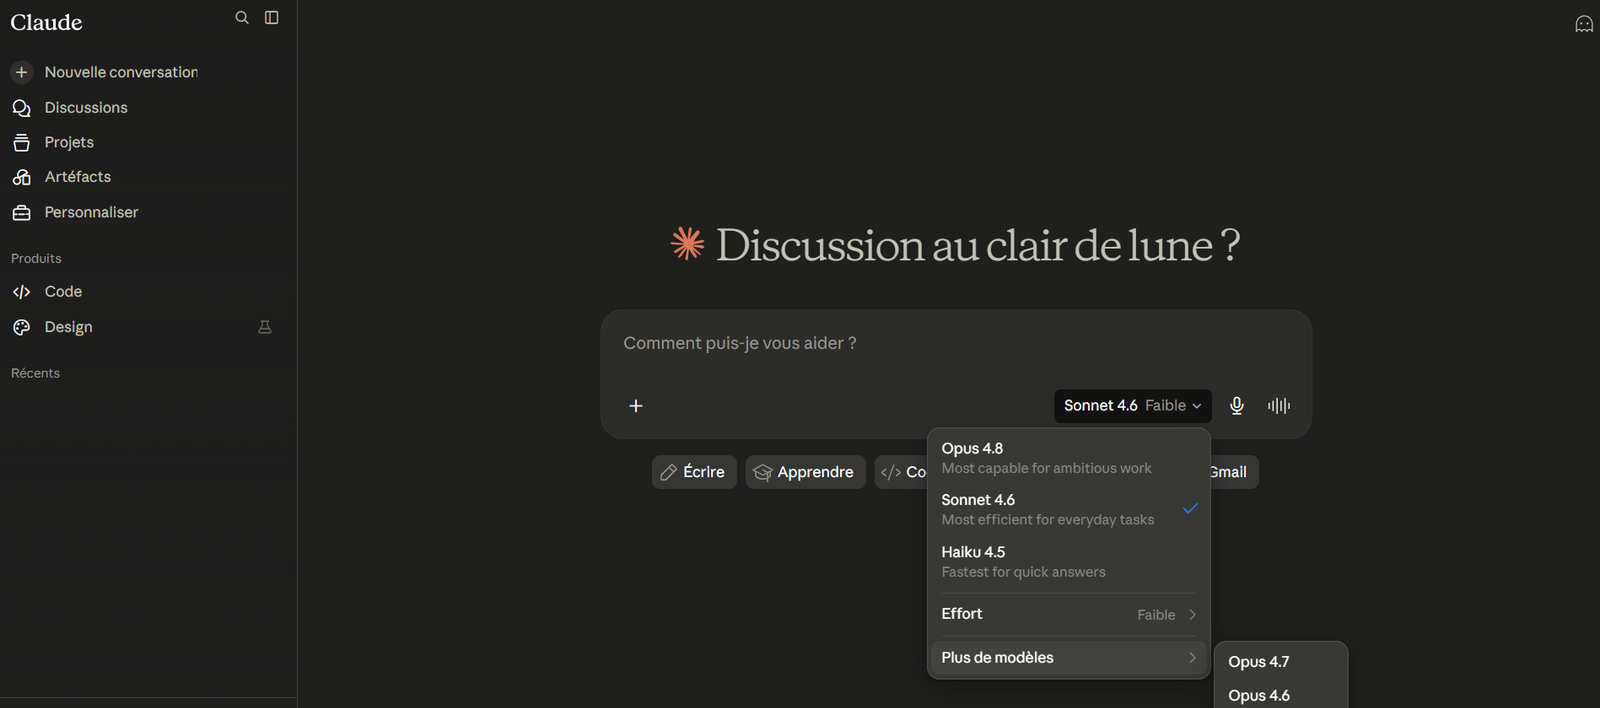
Task: Open the Sonnet 4.6 Faible model selector
Action: coord(1132,406)
